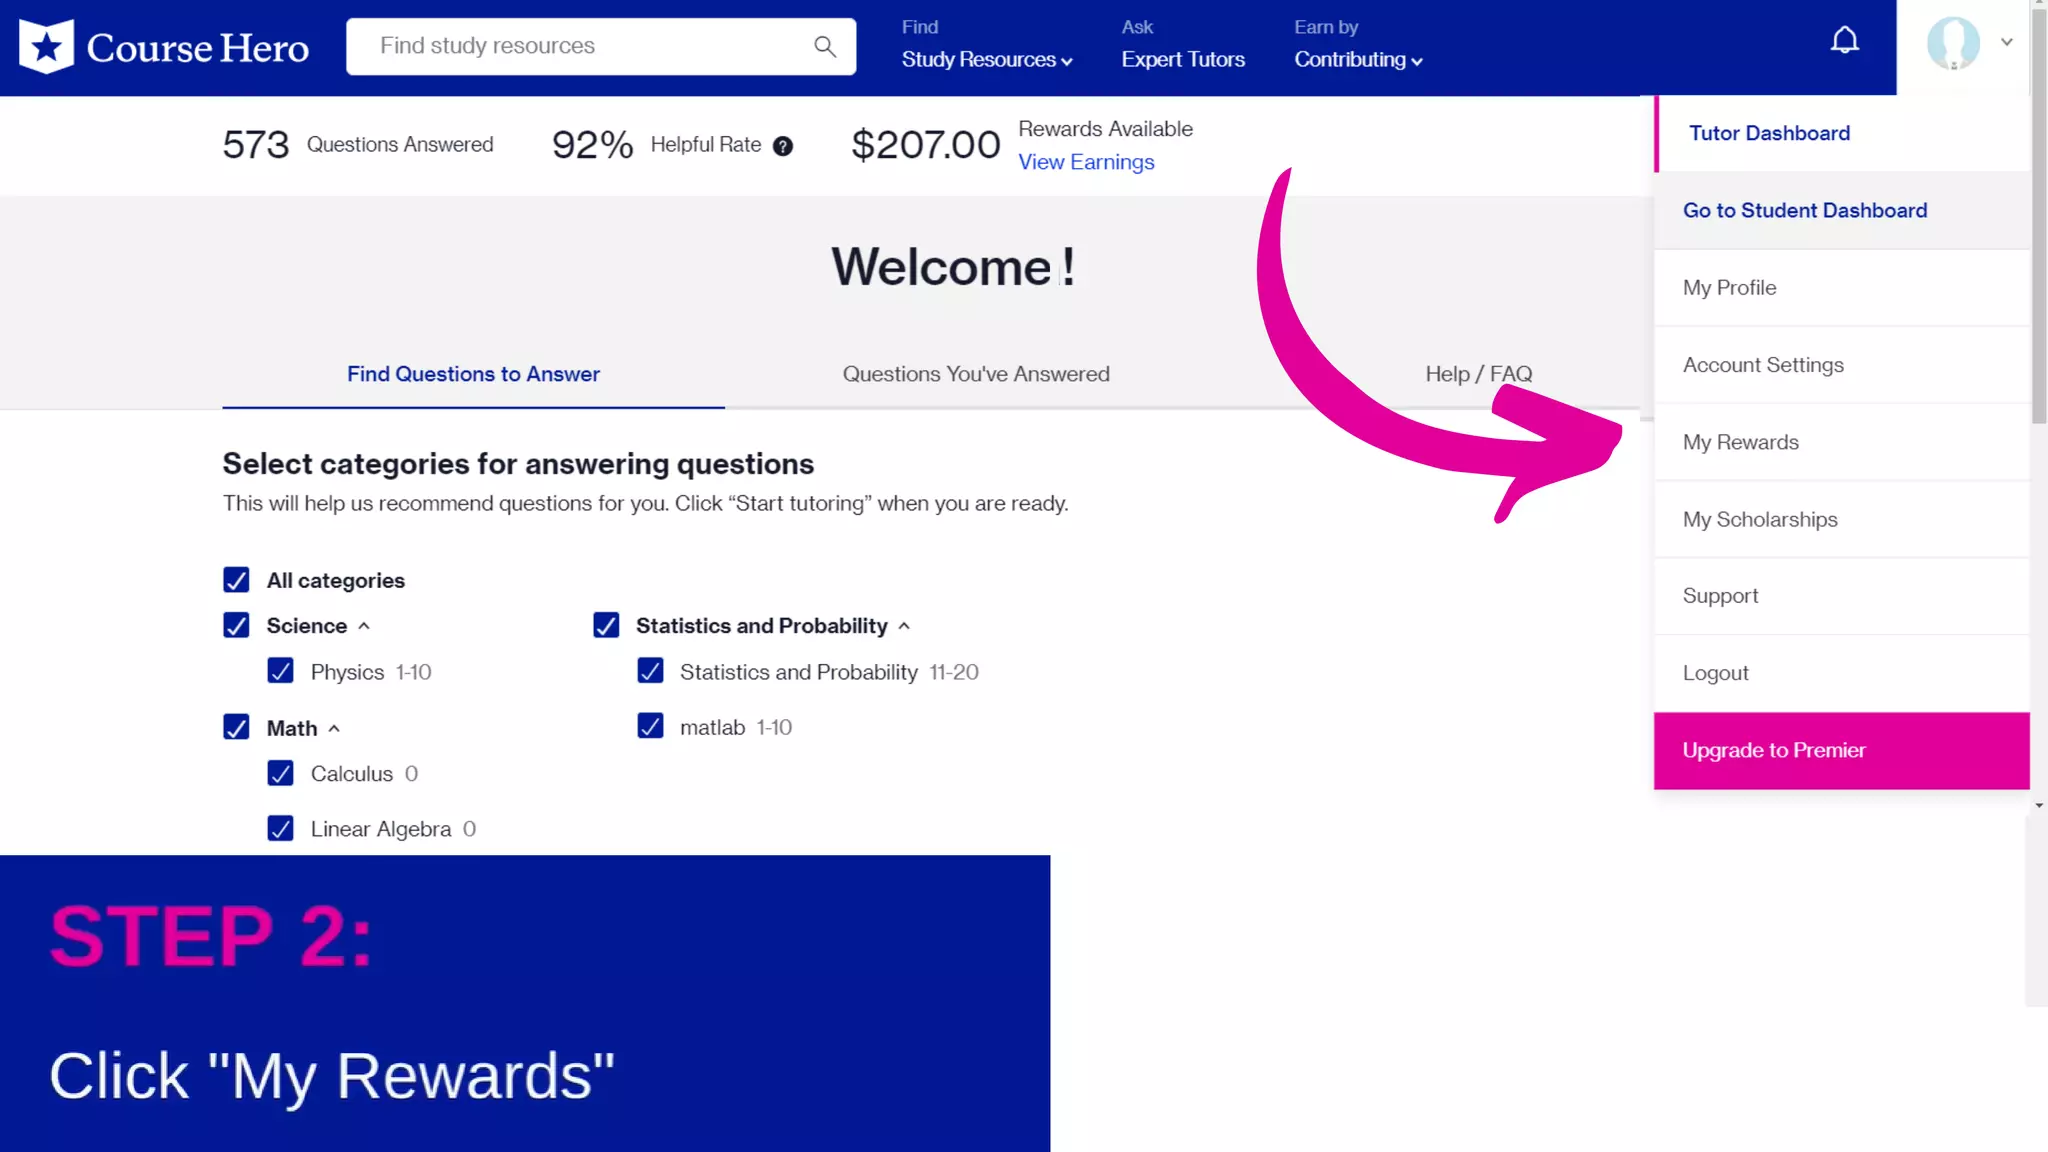Click the Course Hero star logo
Screen dimensions: 2048x1152
click(x=46, y=47)
